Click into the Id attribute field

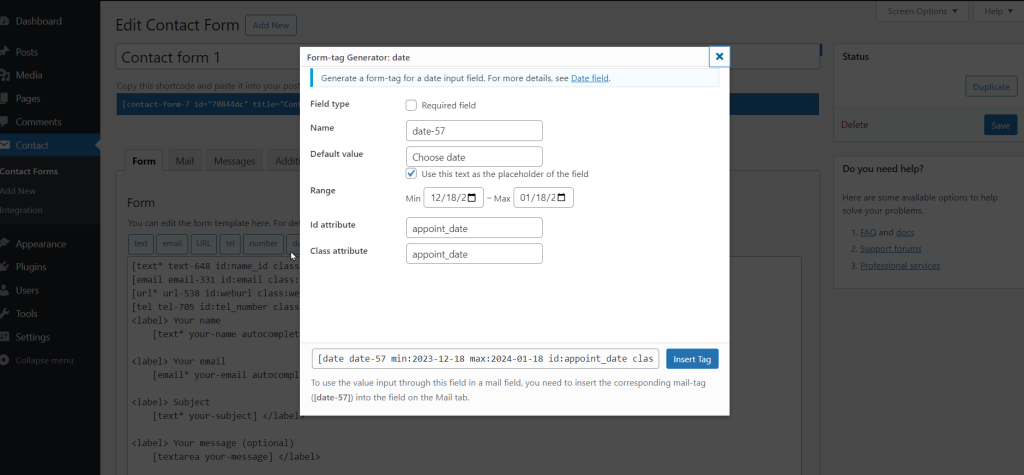[x=474, y=228]
